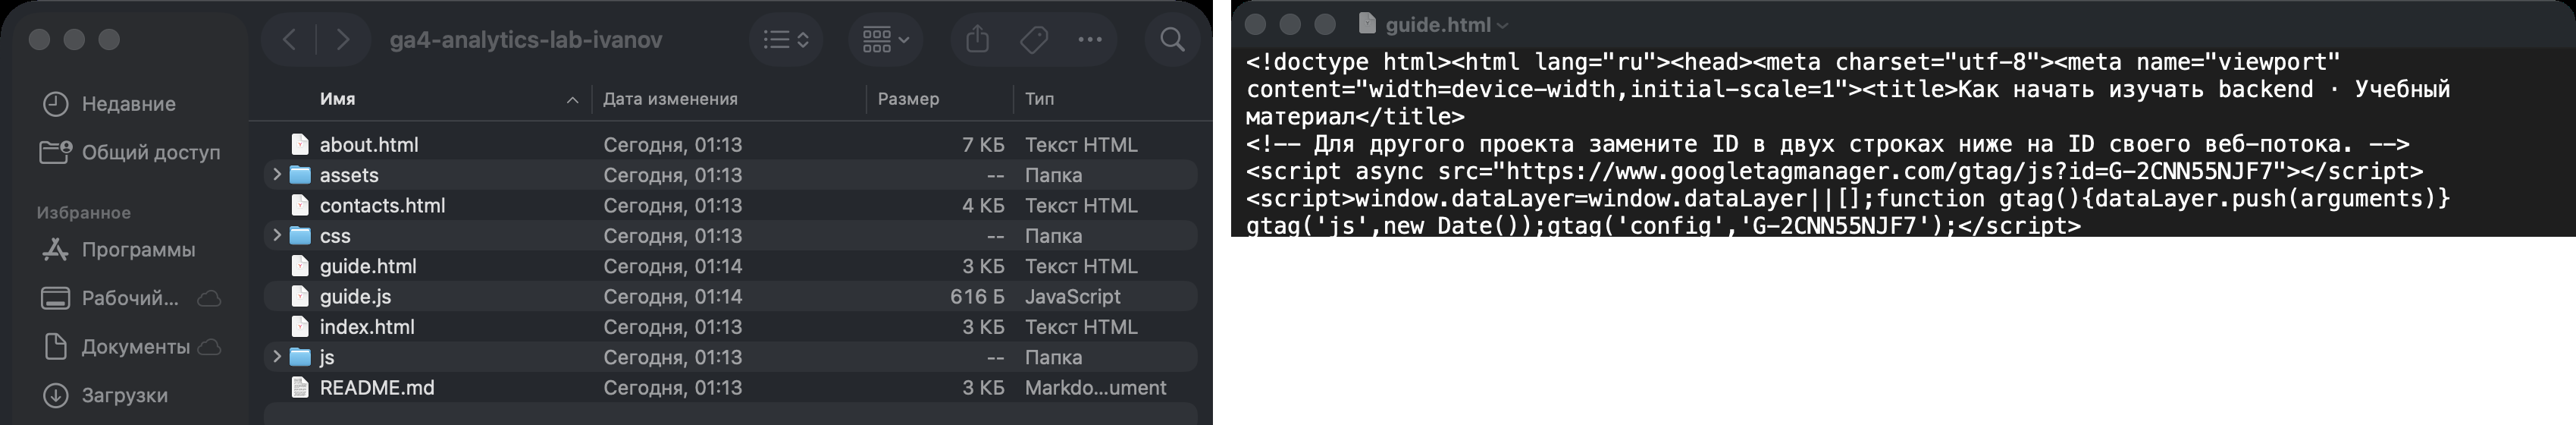The height and width of the screenshot is (425, 2576).
Task: Select the about.html file
Action: [x=731, y=145]
